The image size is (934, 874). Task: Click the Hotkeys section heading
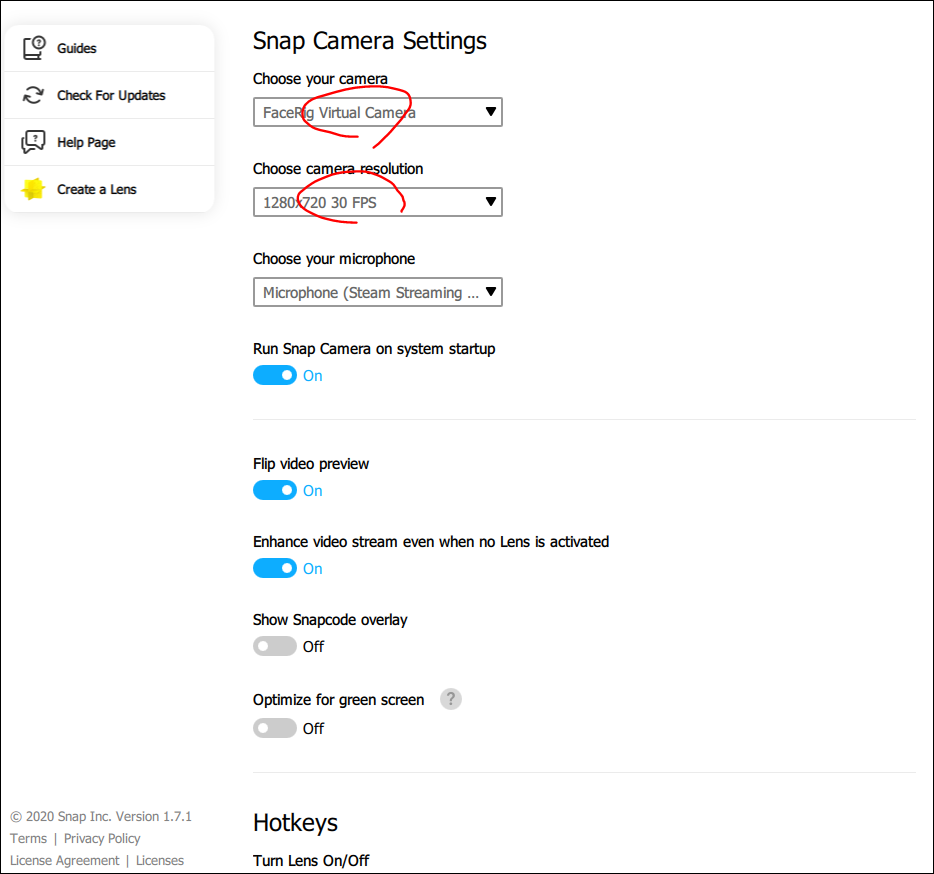pyautogui.click(x=295, y=823)
